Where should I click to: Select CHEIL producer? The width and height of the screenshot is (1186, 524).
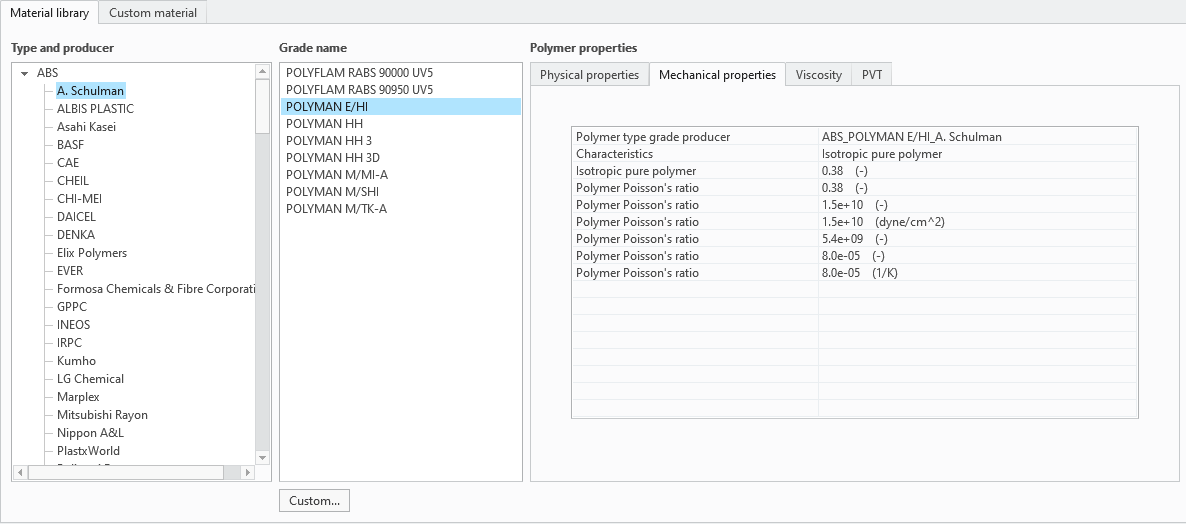[x=73, y=181]
